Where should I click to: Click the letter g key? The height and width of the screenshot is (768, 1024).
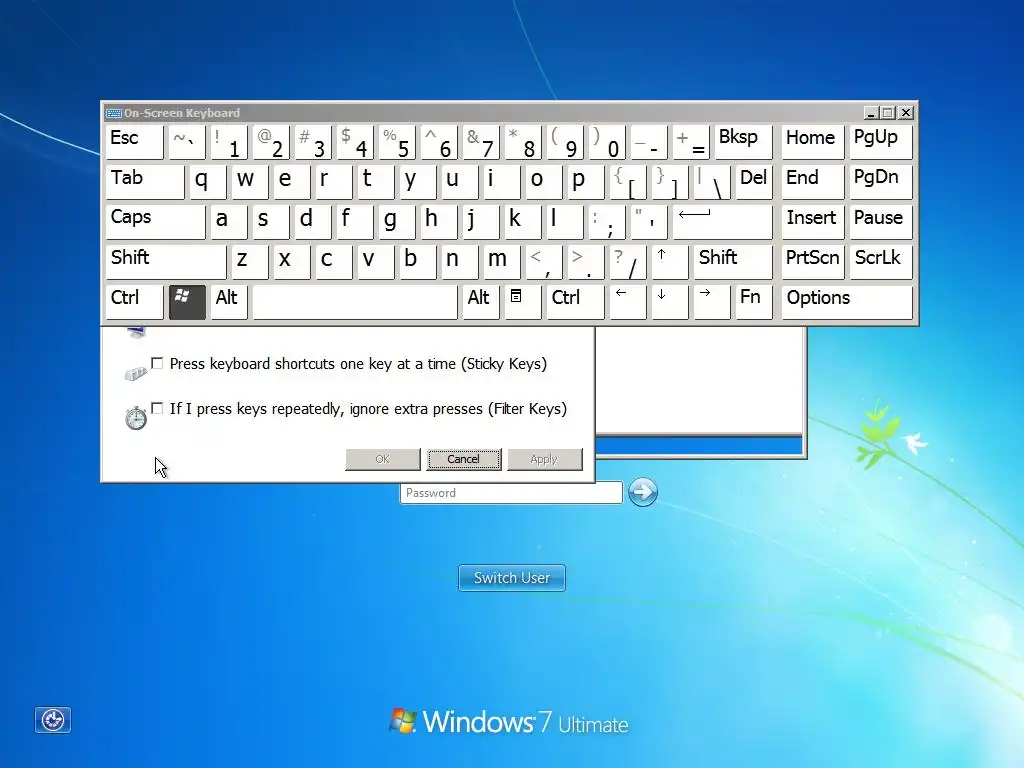tap(396, 223)
